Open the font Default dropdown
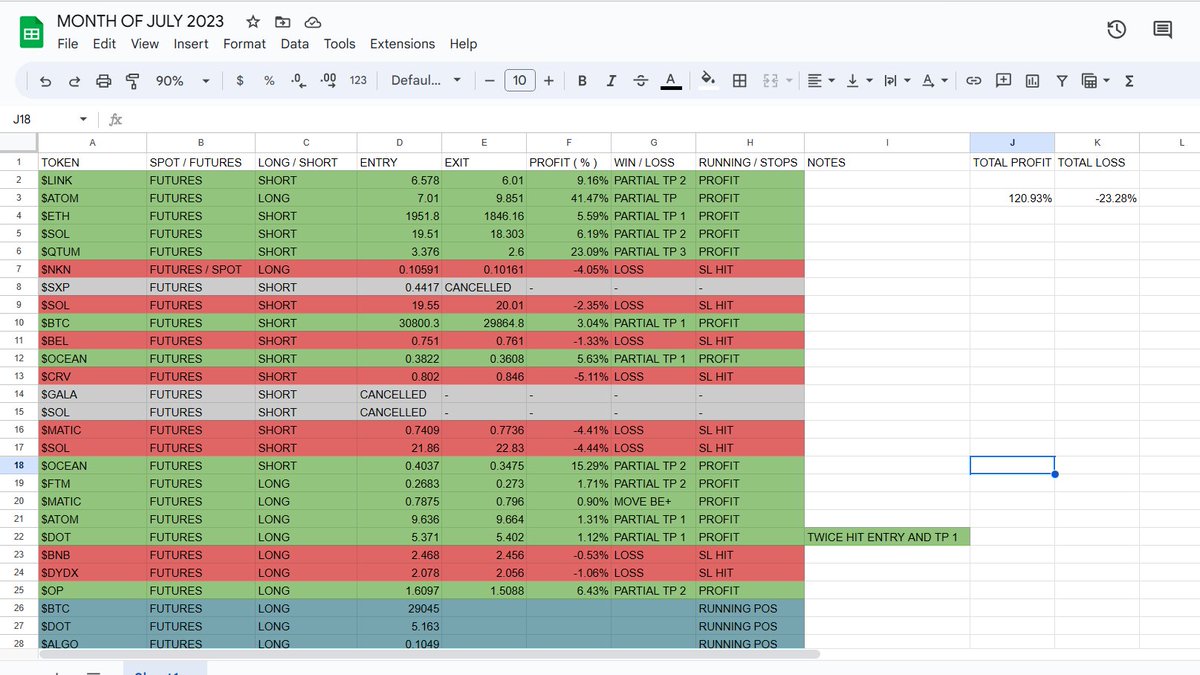1200x675 pixels. [x=427, y=81]
